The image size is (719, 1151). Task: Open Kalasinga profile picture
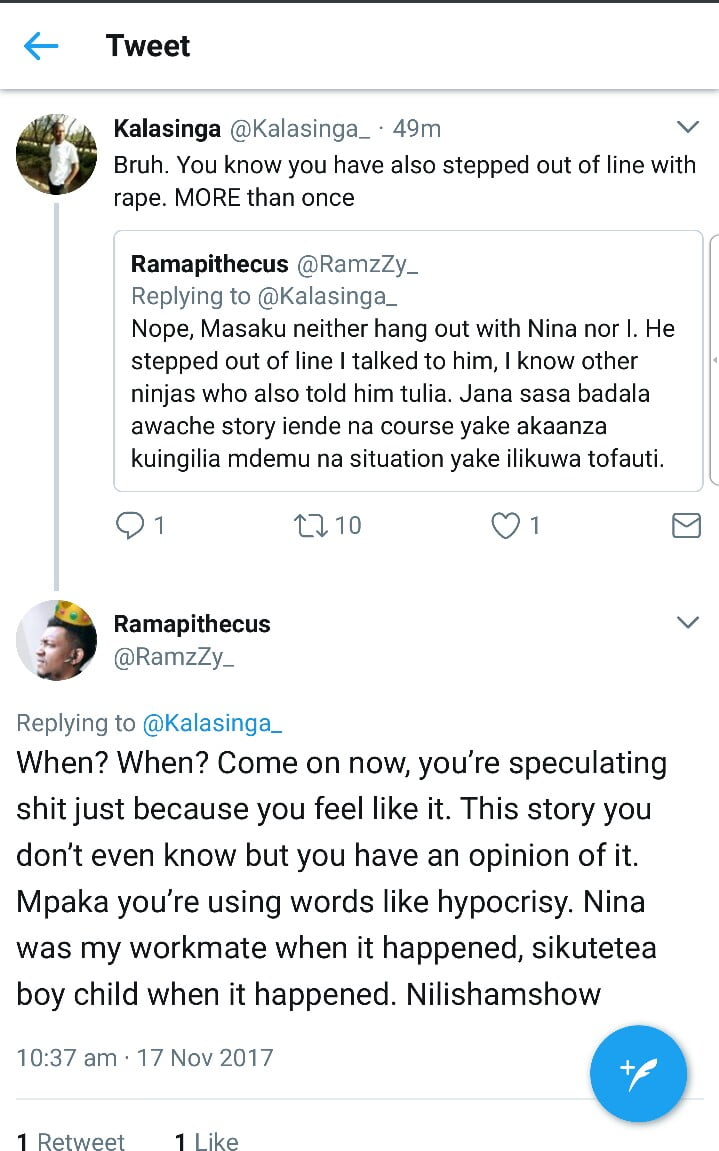(56, 154)
